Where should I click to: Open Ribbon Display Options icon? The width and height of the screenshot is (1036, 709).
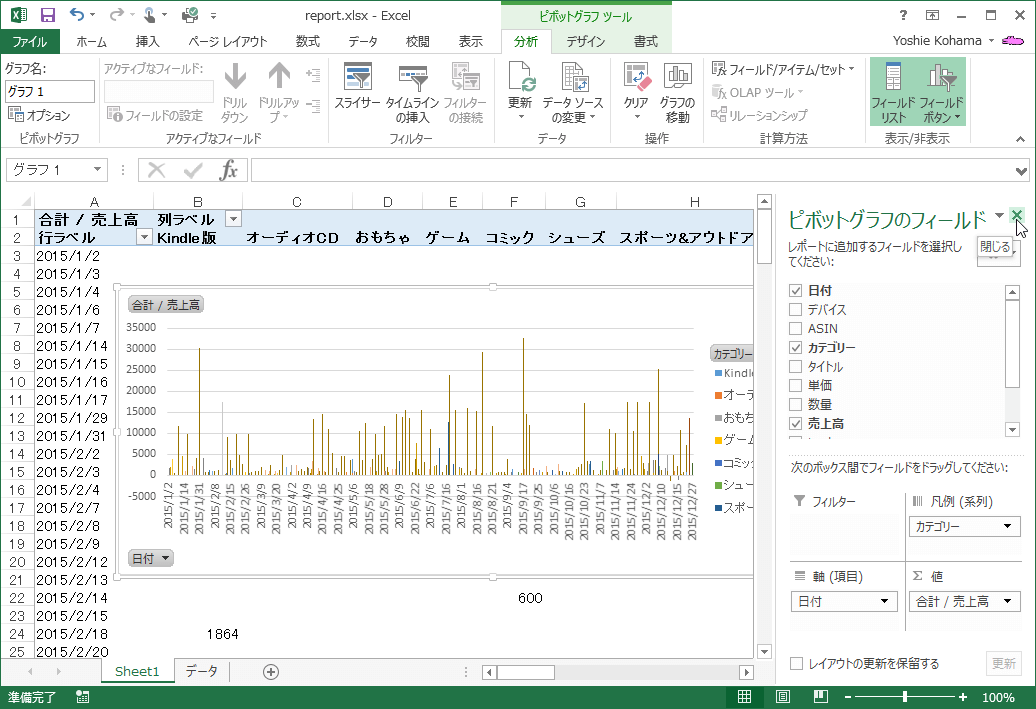[932, 15]
